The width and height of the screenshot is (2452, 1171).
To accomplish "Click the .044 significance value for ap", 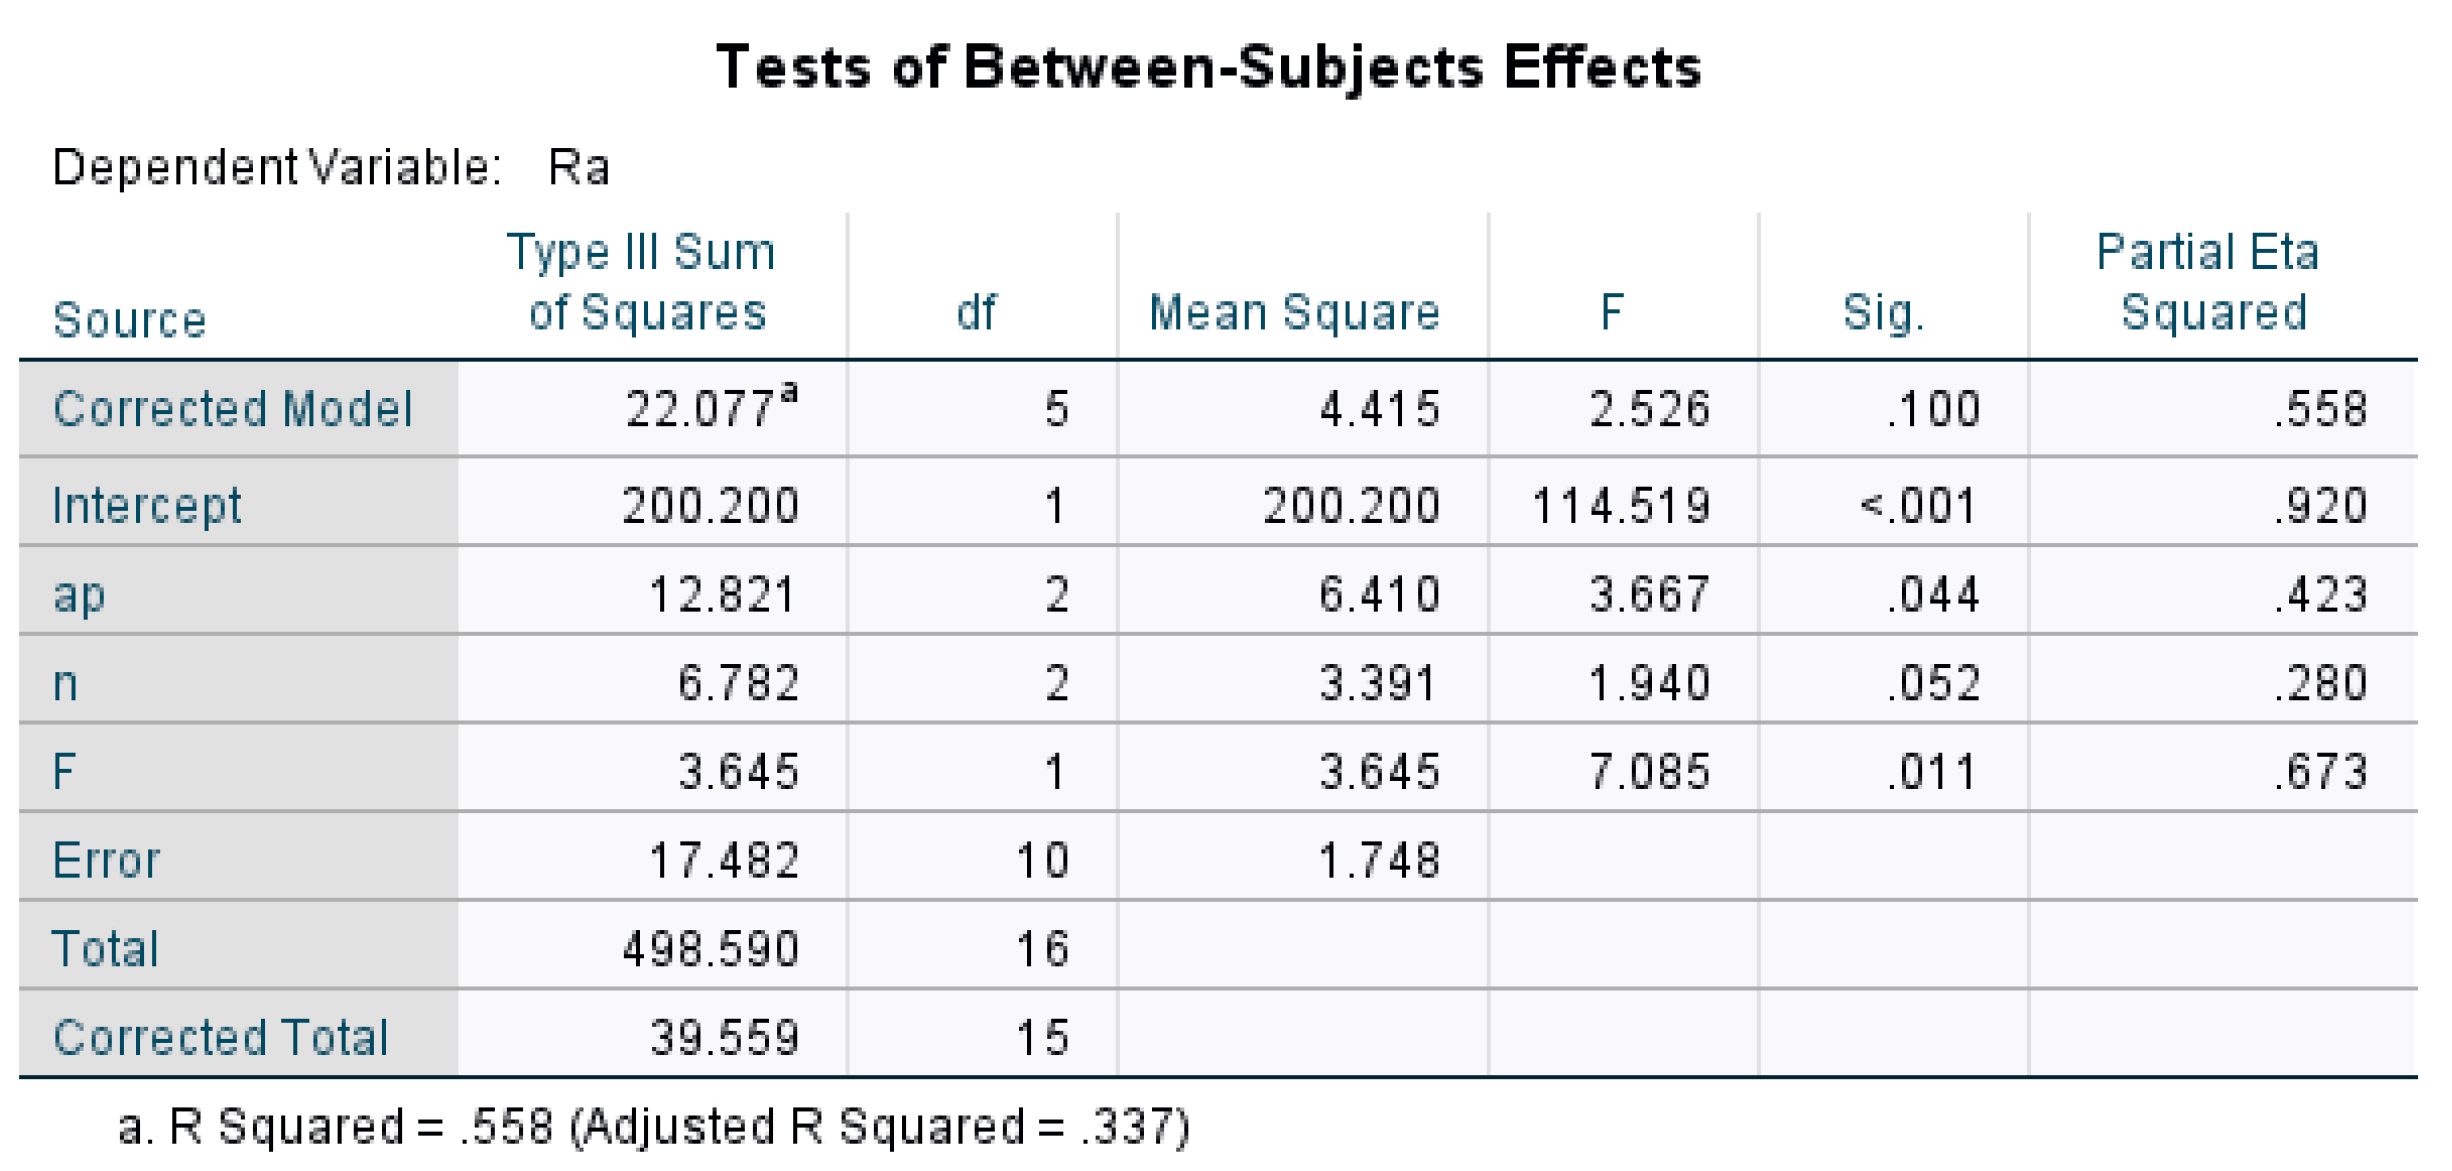I will click(1933, 594).
